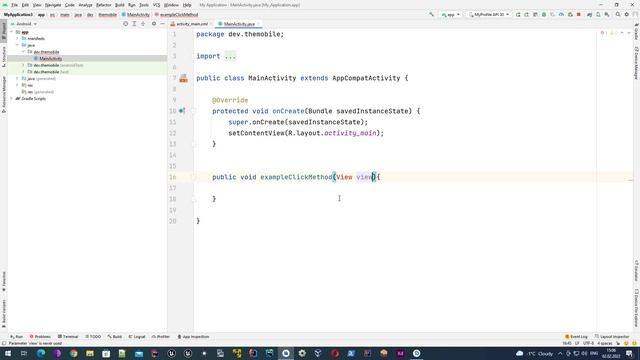Click the rerun app icon in toolbar
This screenshot has width=640, height=360.
[x=518, y=15]
